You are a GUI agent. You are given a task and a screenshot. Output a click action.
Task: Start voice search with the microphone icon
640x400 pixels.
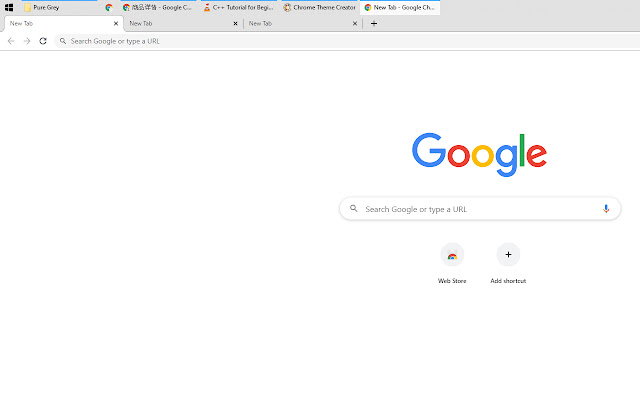click(x=606, y=209)
